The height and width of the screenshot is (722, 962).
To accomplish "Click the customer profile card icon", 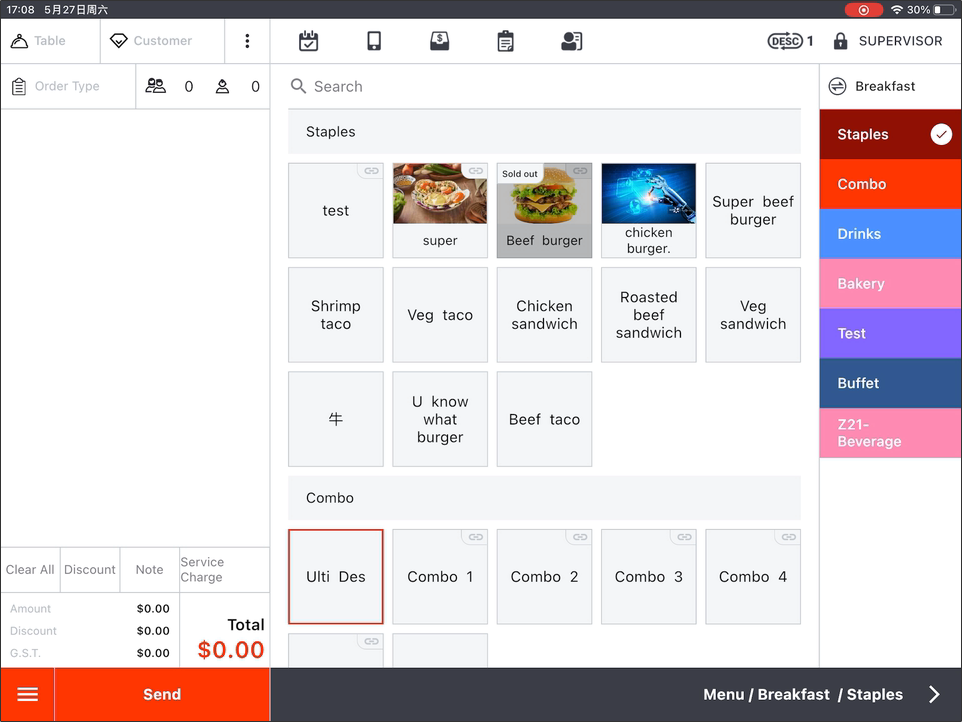I will (571, 41).
